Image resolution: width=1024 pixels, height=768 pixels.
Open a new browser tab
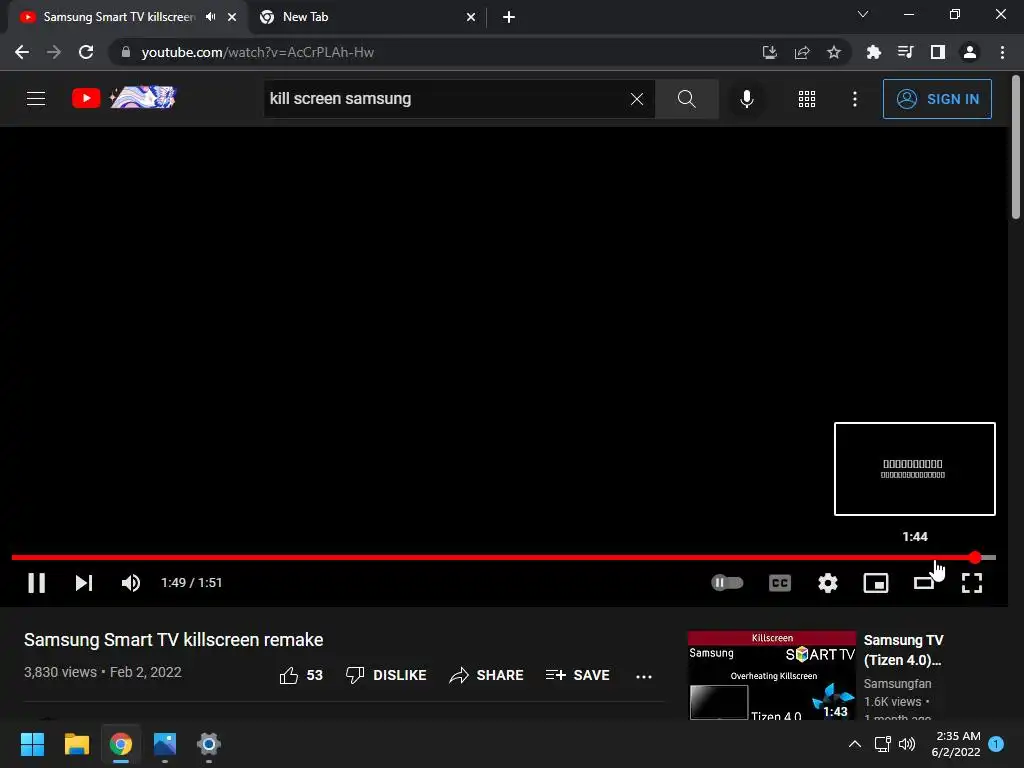pos(509,17)
